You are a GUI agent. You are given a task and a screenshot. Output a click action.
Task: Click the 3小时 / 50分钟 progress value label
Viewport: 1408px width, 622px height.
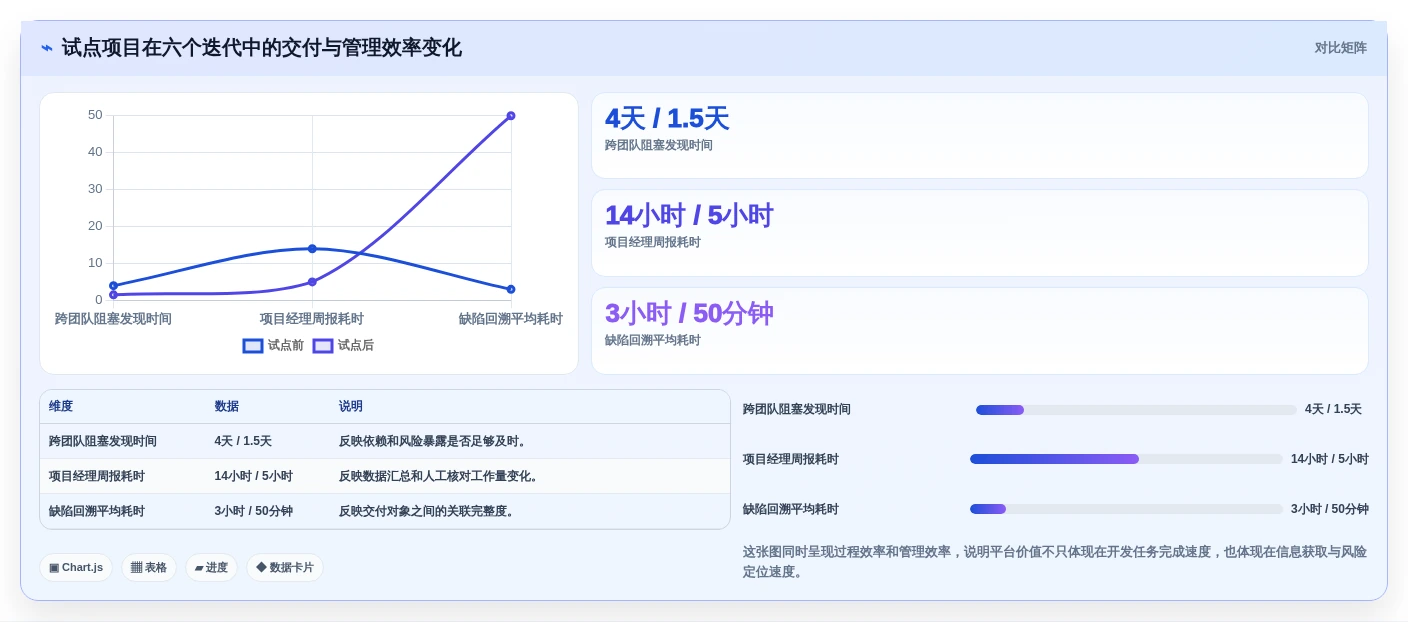tap(1329, 509)
